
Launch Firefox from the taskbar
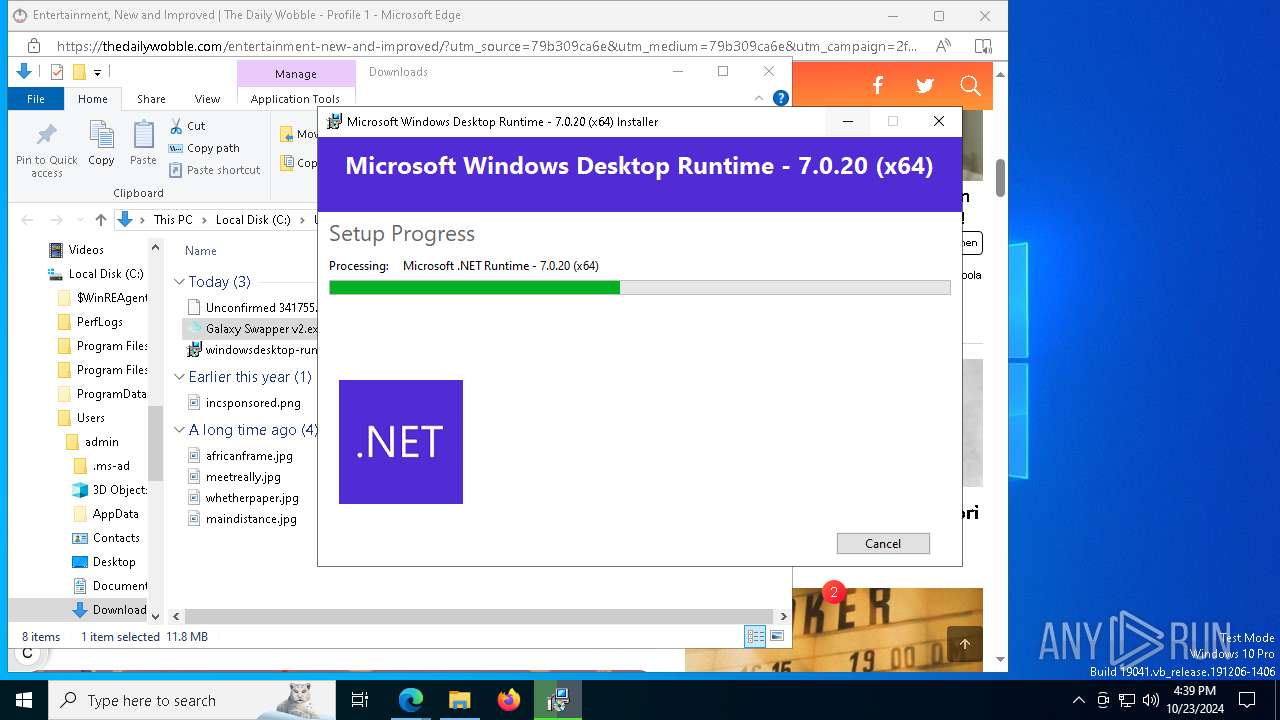[x=509, y=700]
